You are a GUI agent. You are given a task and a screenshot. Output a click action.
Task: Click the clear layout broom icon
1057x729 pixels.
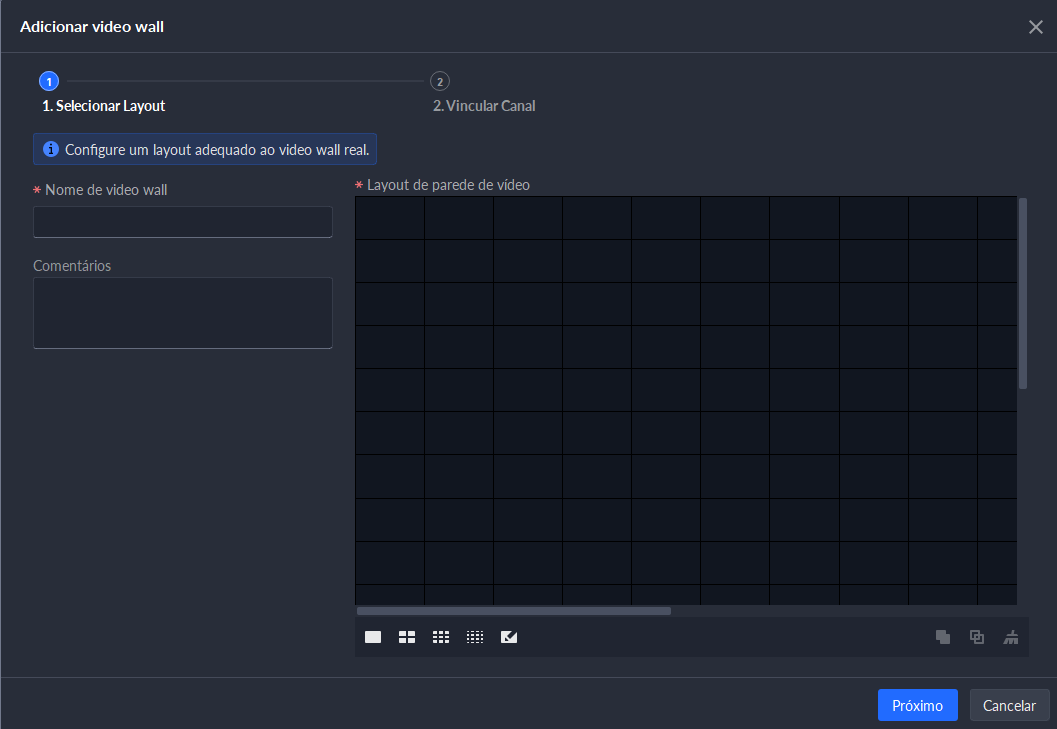click(x=1011, y=637)
